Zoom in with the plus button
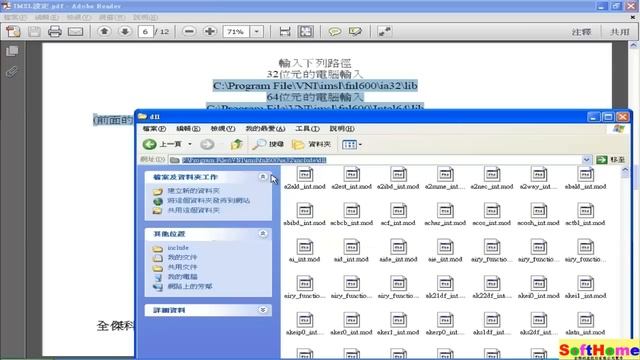The height and width of the screenshot is (360, 640). 210,31
